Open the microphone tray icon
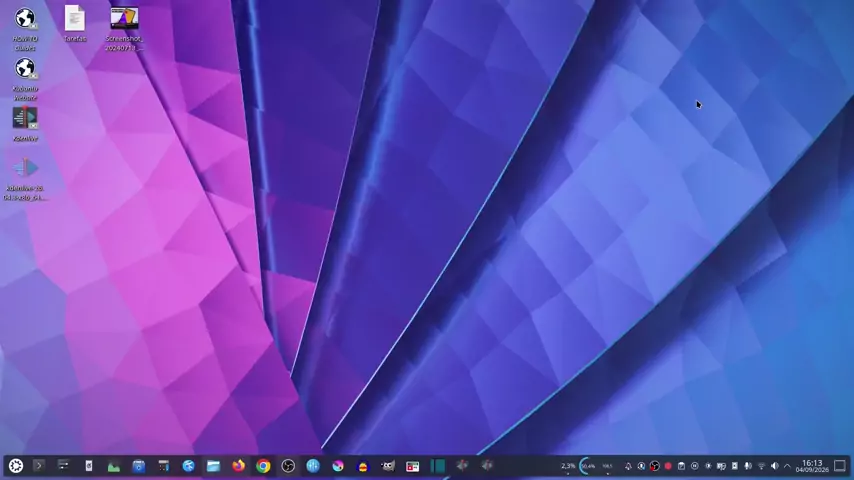This screenshot has height=480, width=854. tap(748, 466)
